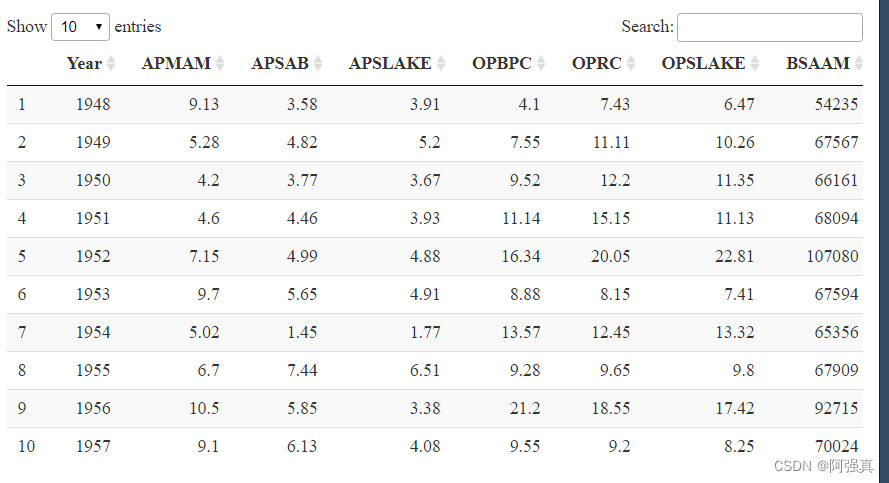
Task: Click the OPRC column header text
Action: (x=597, y=64)
